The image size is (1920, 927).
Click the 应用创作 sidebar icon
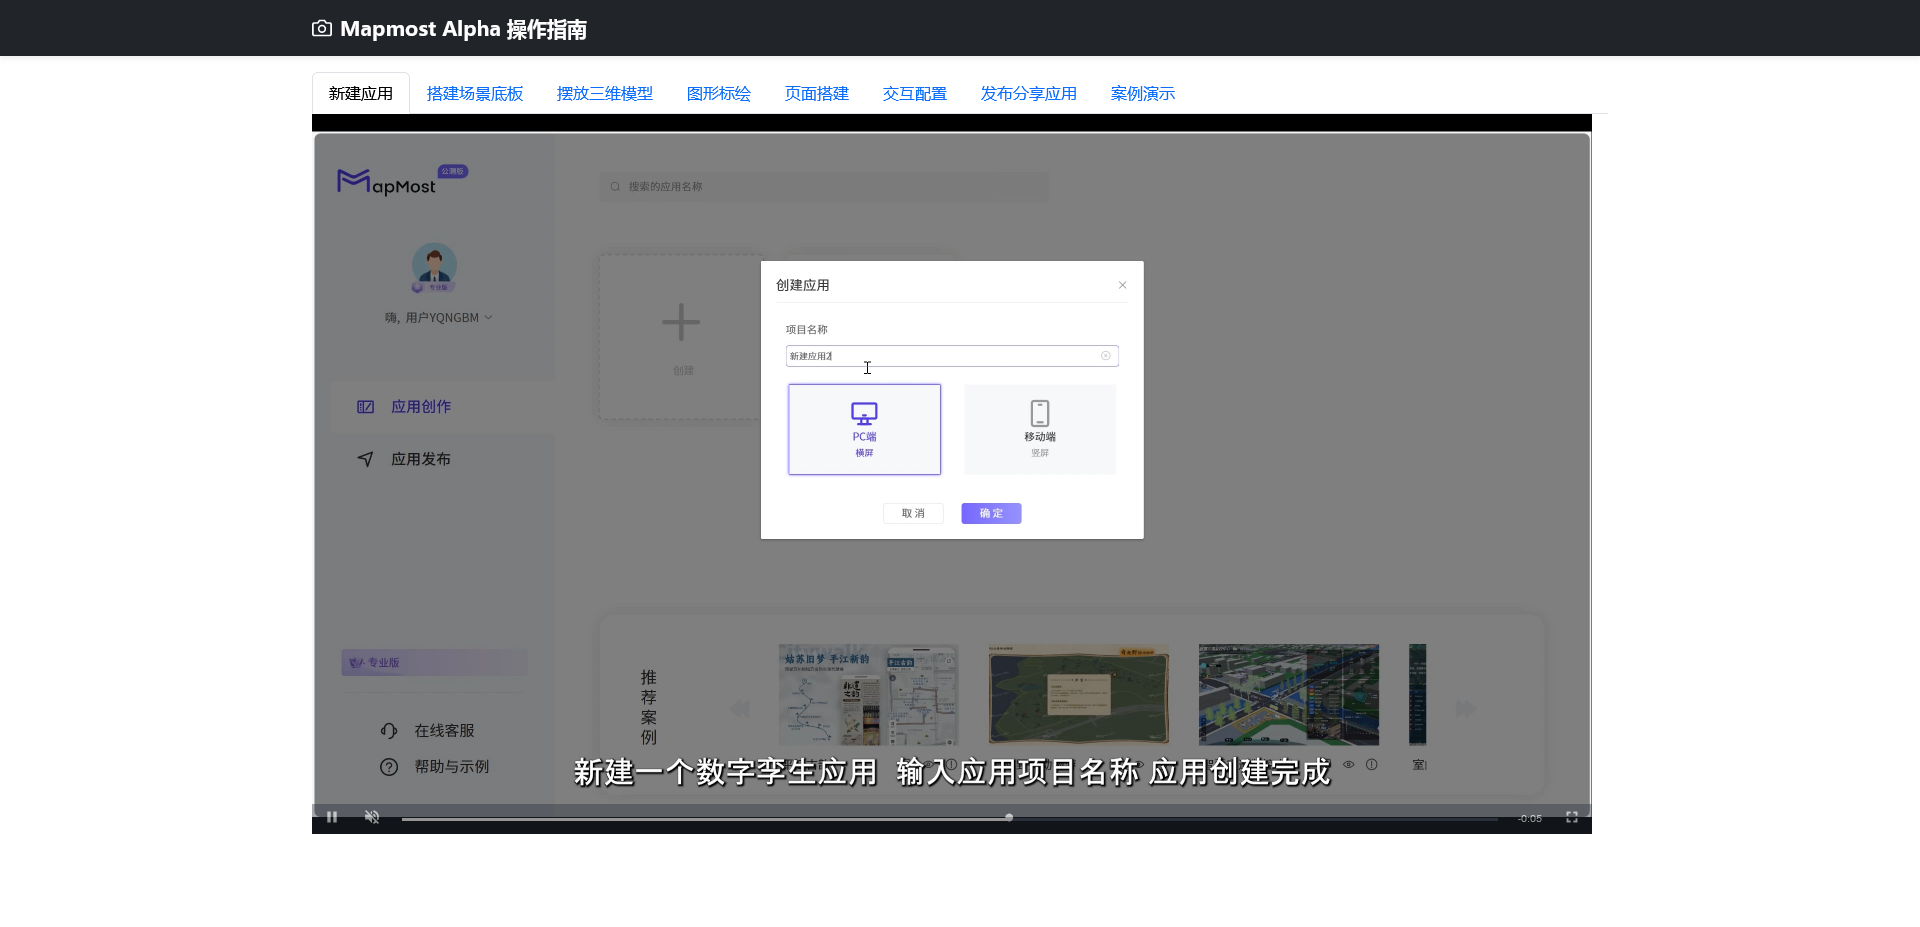pos(366,407)
